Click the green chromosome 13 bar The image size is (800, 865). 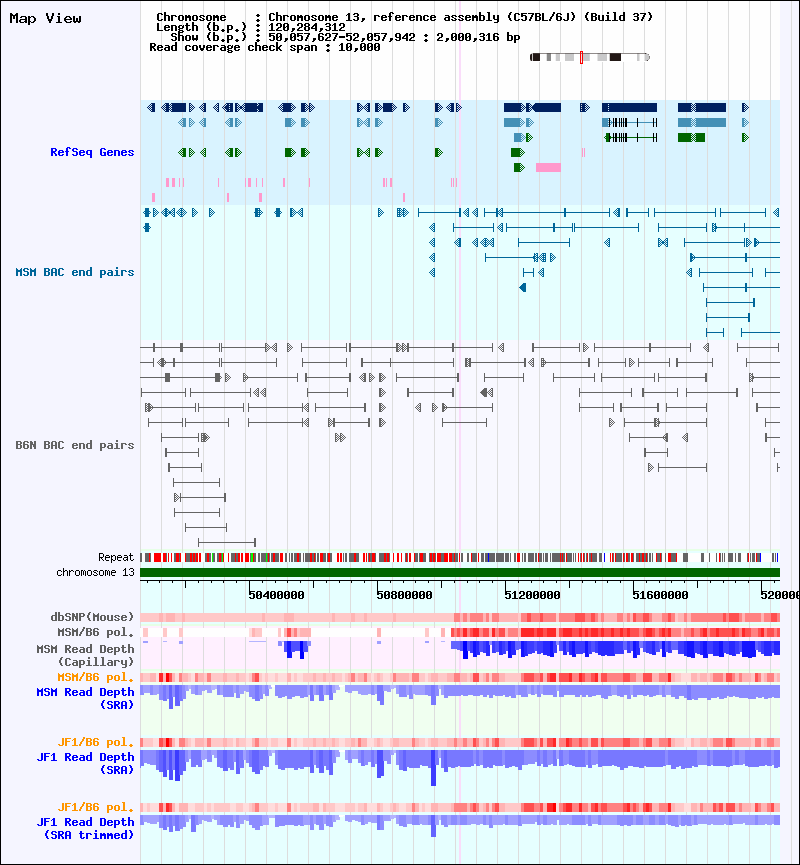coord(460,573)
